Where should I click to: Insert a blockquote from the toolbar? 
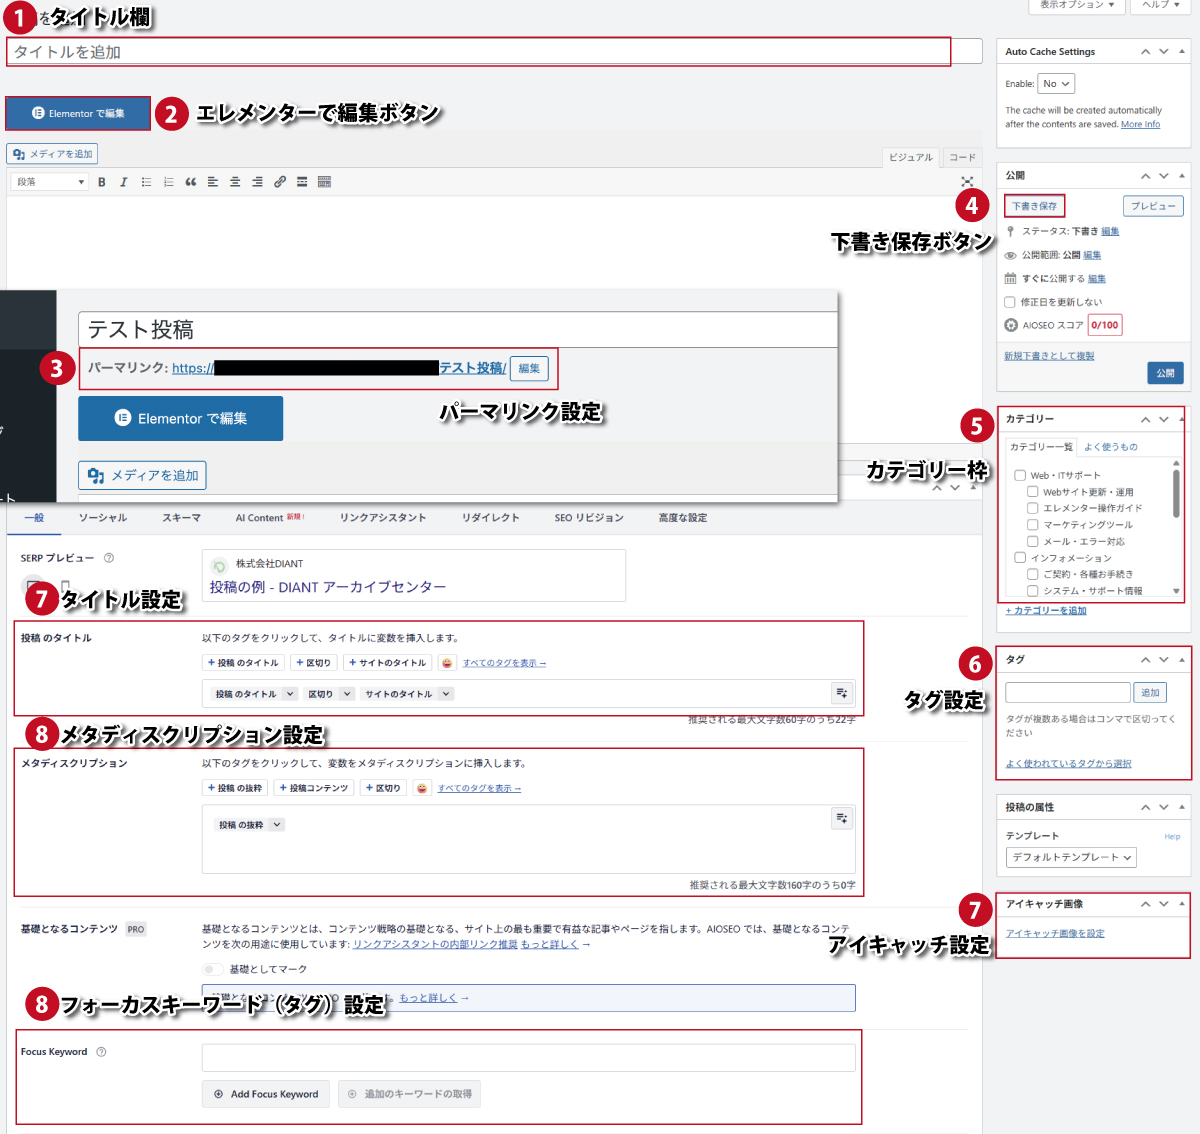191,182
